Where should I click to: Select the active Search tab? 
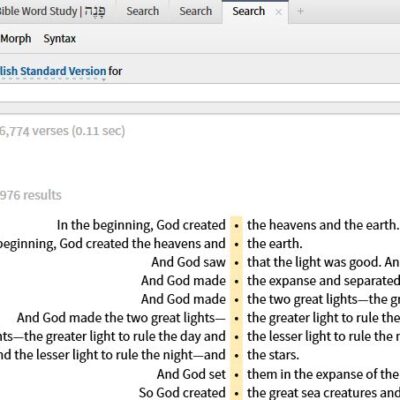click(249, 11)
